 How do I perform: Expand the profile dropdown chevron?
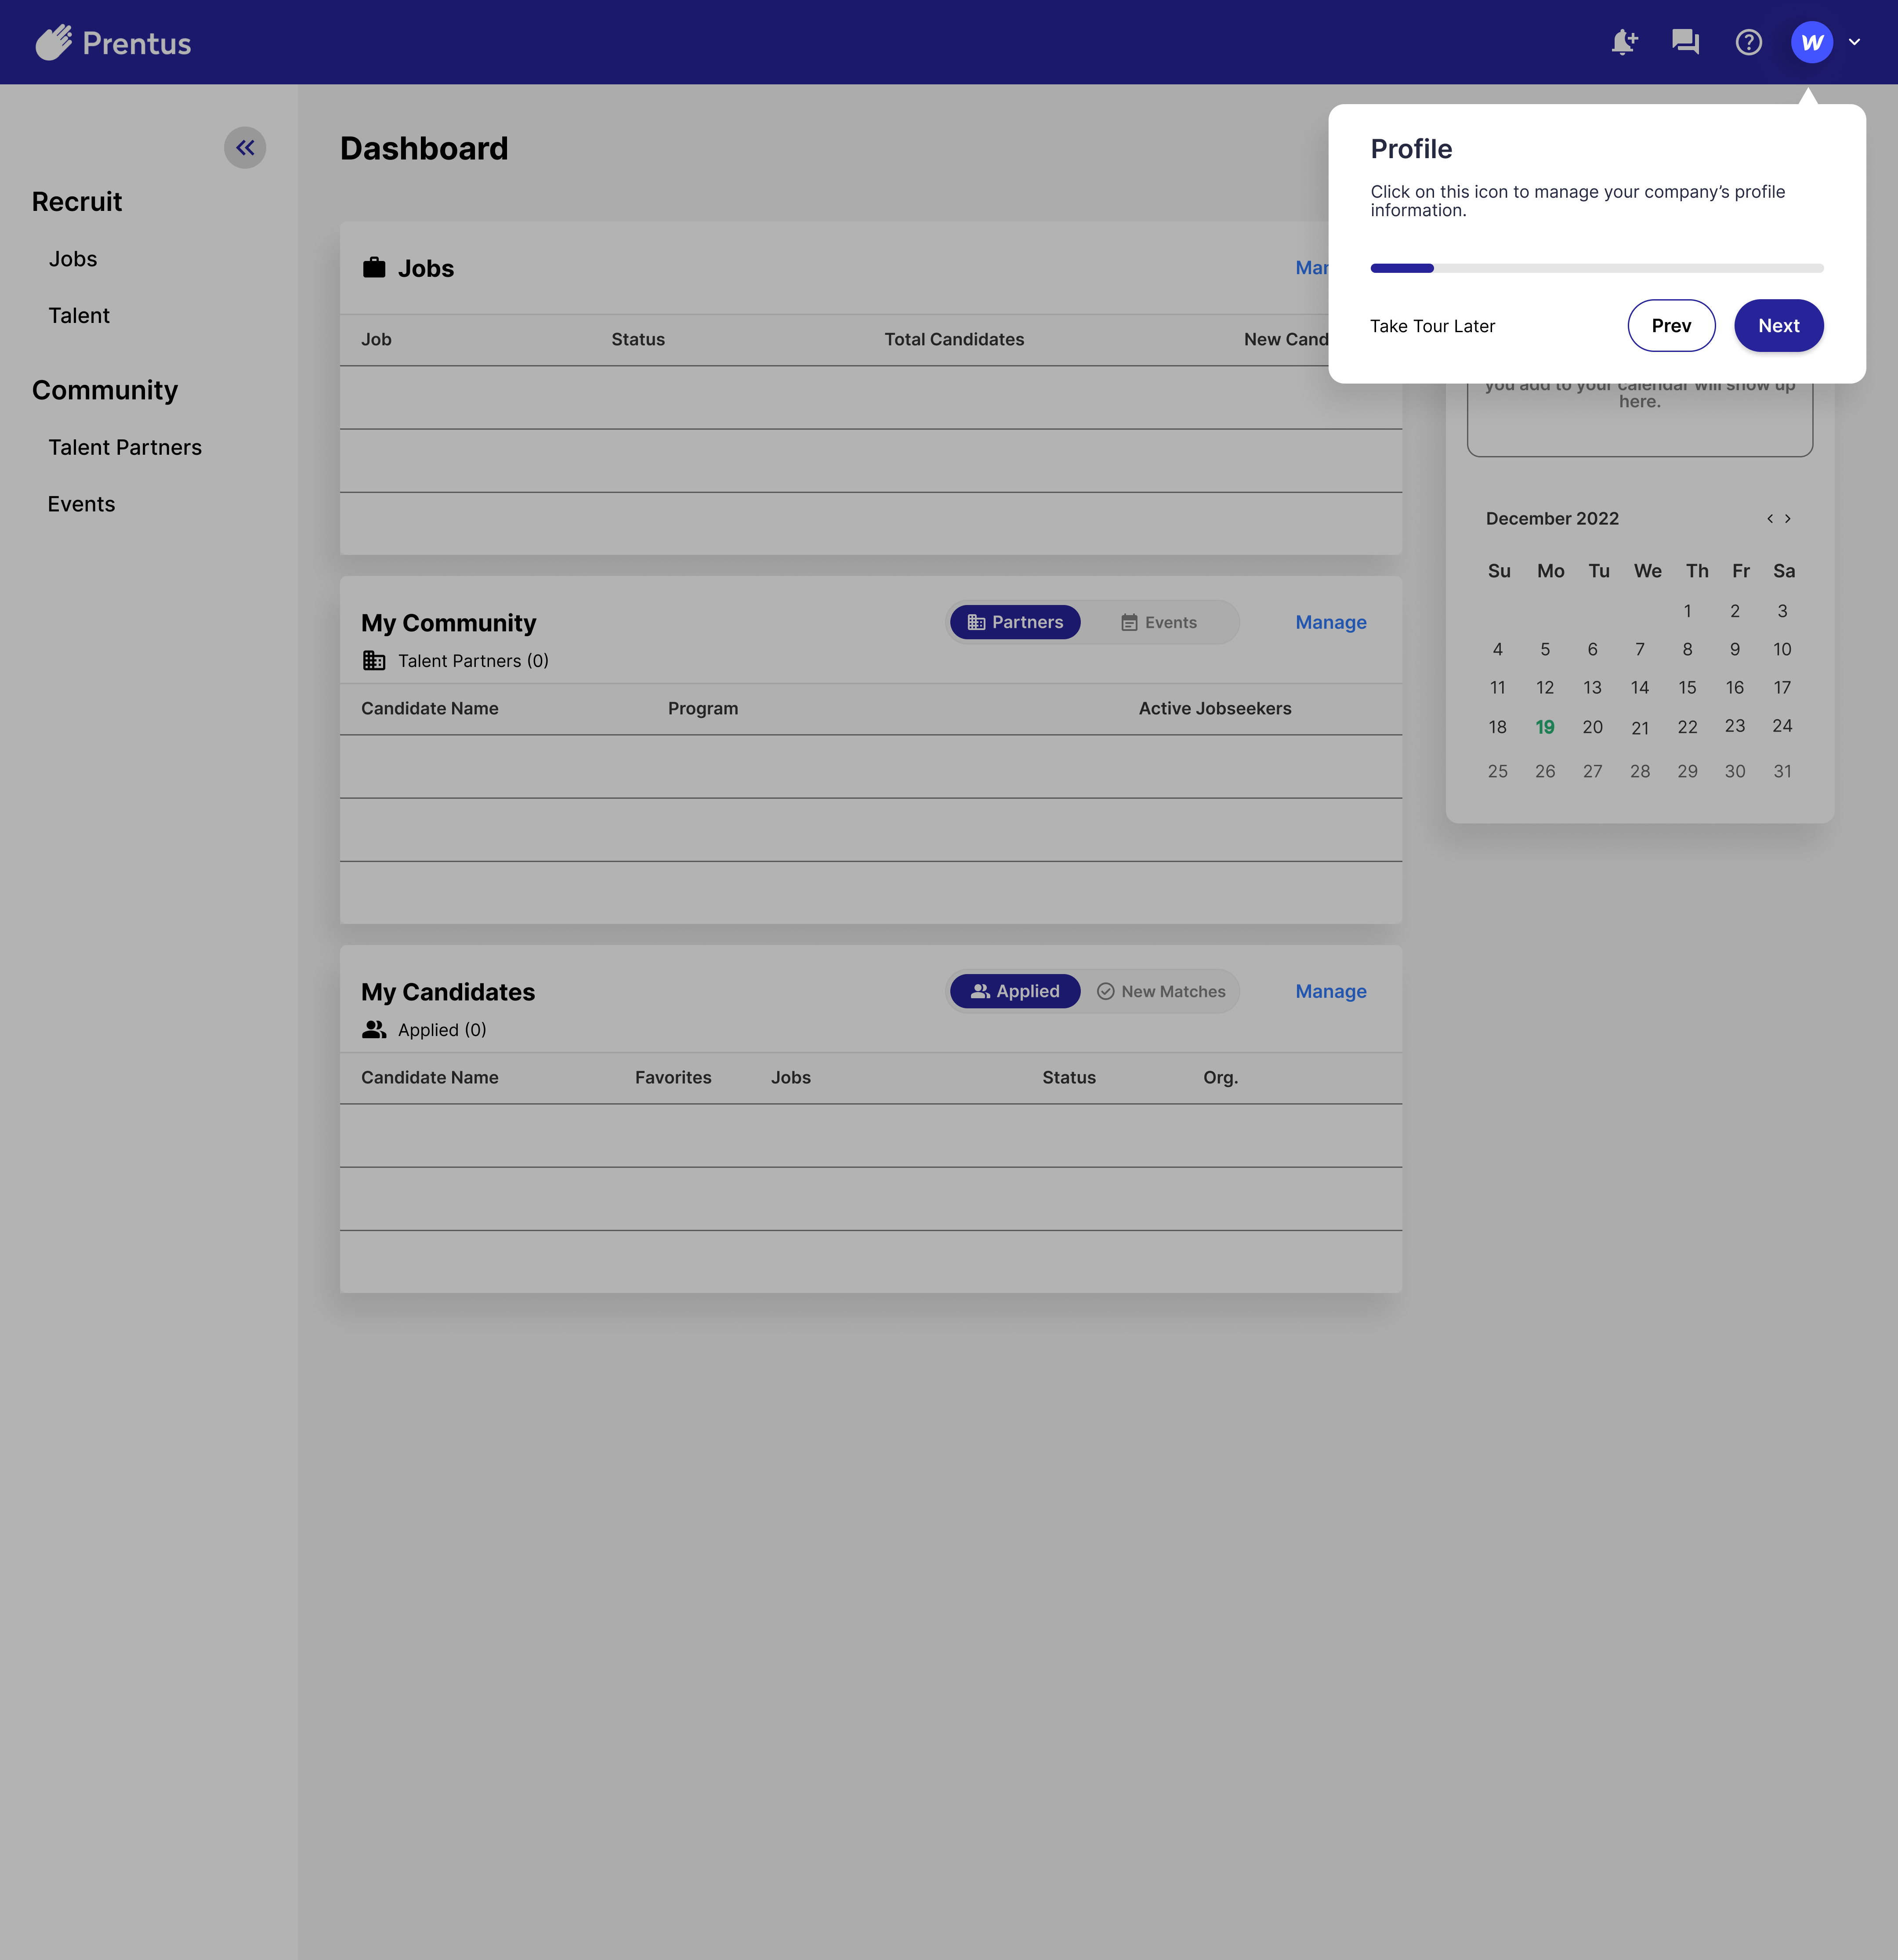pyautogui.click(x=1855, y=42)
